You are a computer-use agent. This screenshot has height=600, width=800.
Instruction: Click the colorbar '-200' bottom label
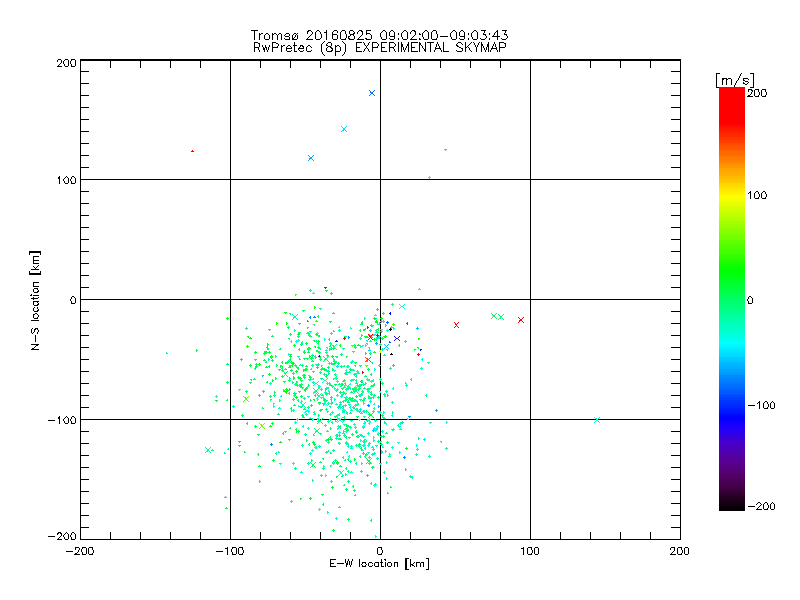pyautogui.click(x=761, y=506)
